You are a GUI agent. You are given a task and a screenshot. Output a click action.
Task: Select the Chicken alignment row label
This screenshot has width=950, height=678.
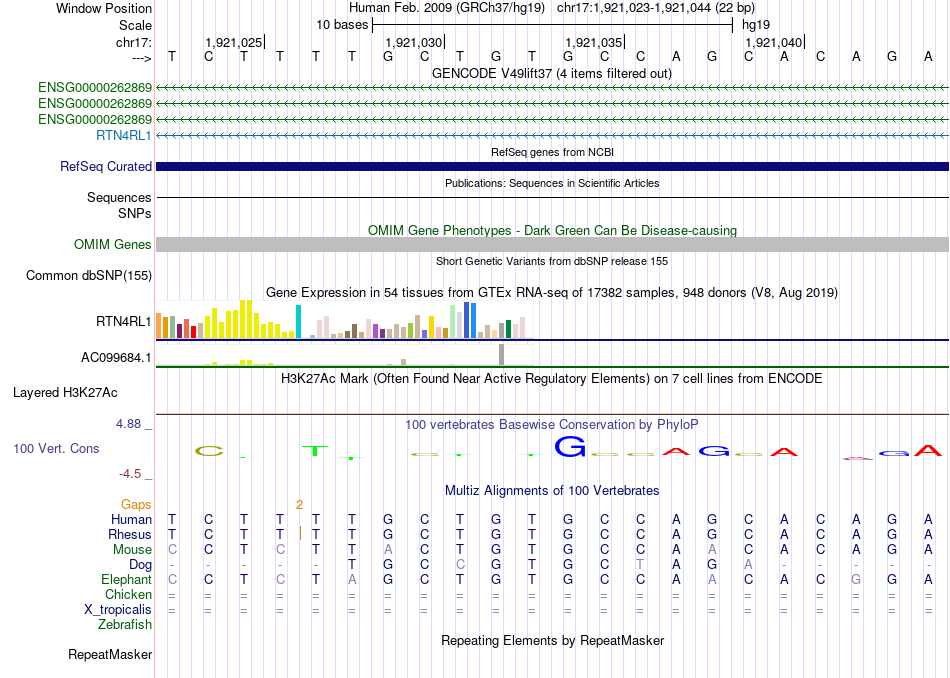tap(128, 594)
